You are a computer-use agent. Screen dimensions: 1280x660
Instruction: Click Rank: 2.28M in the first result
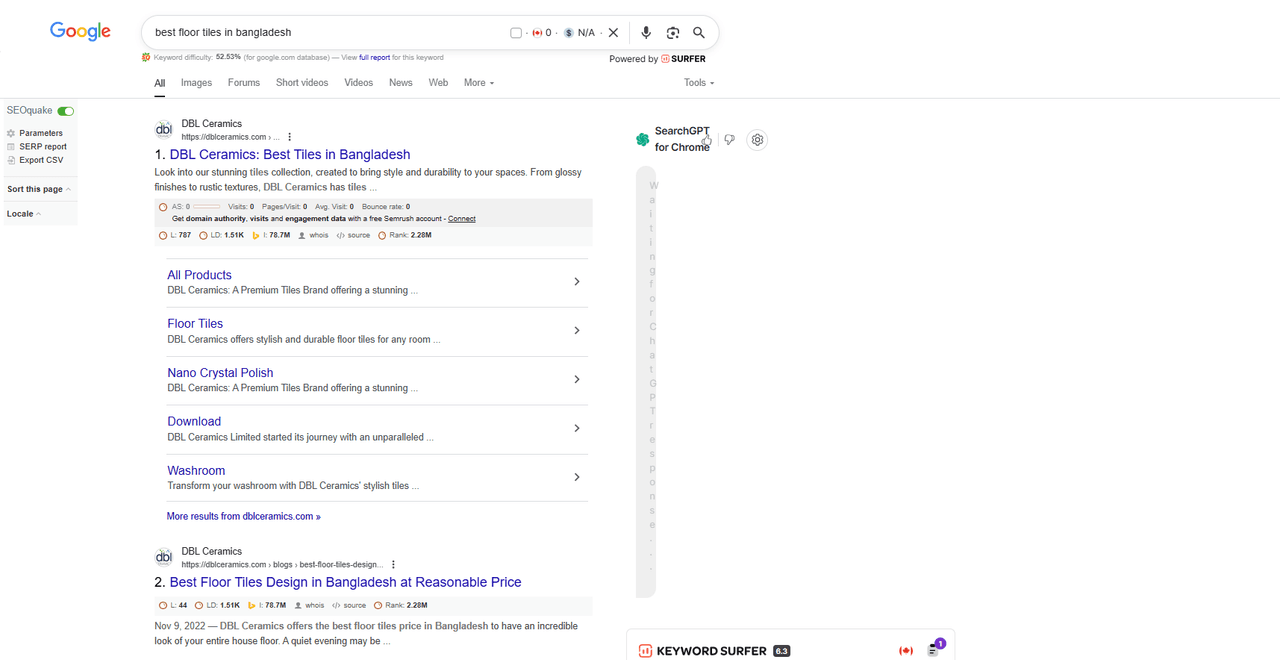point(405,236)
